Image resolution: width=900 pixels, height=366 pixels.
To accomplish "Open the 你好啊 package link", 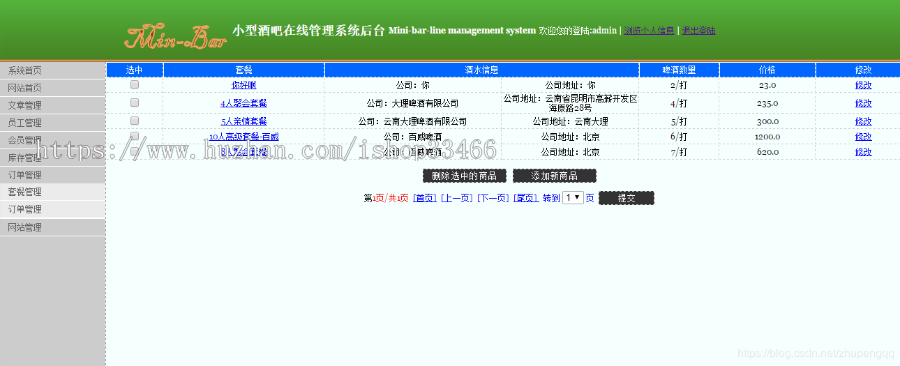I will click(244, 85).
